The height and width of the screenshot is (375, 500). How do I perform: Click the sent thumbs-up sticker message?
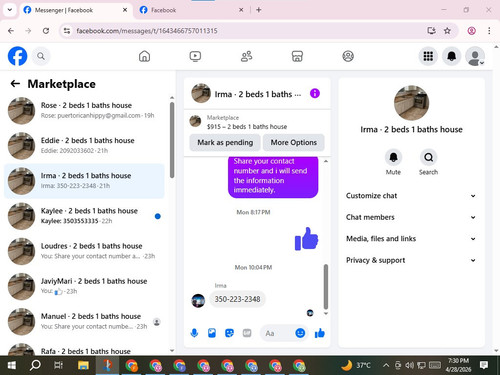306,239
